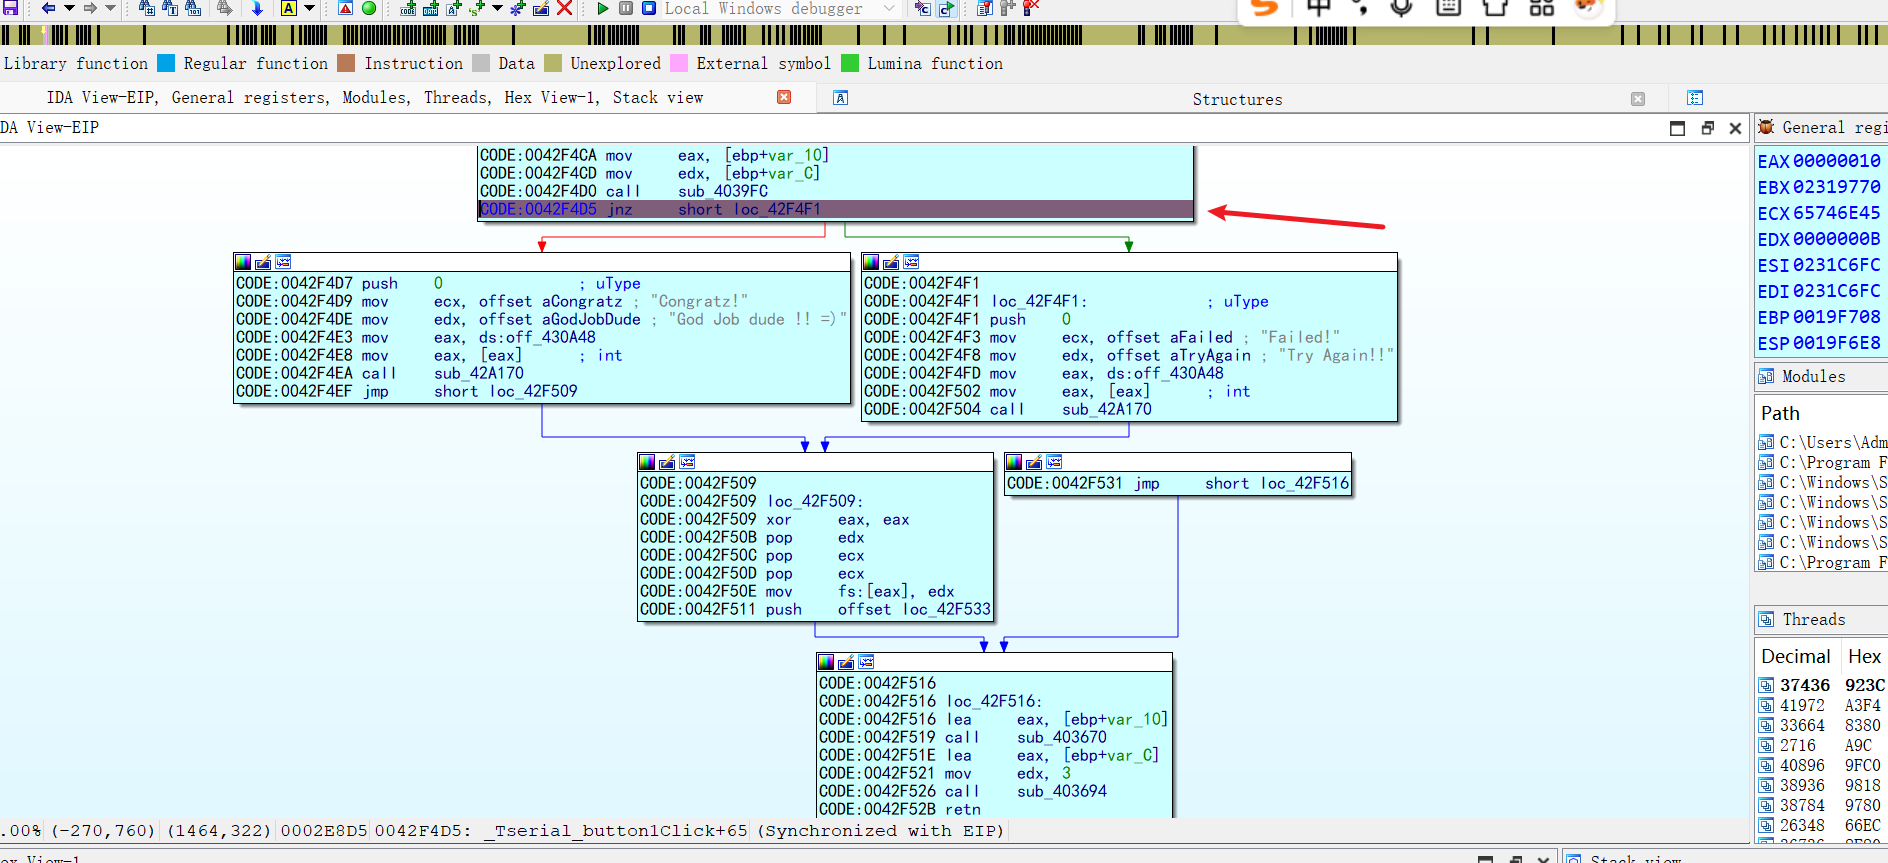Click the red warning triangle icon
Image resolution: width=1888 pixels, height=863 pixels.
pyautogui.click(x=345, y=8)
